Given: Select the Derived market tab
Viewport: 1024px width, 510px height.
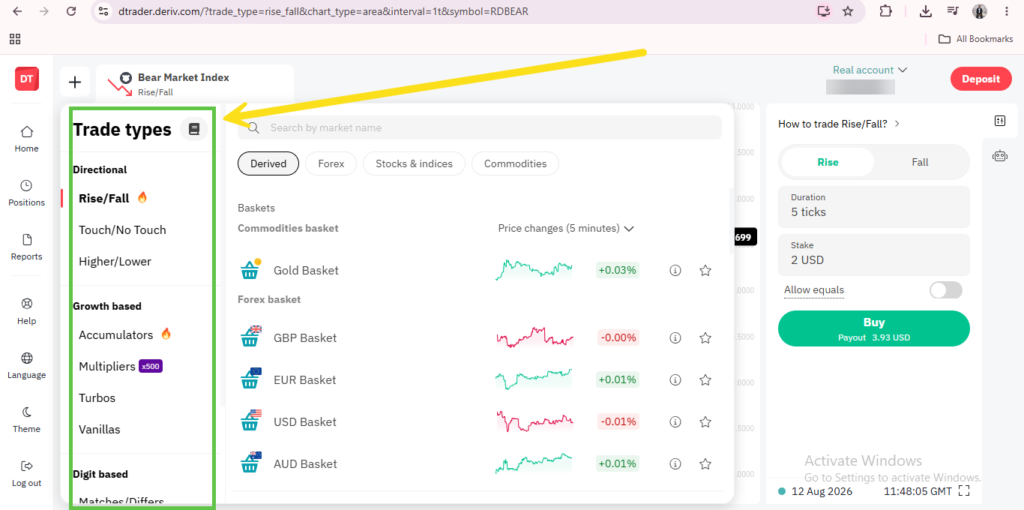Looking at the screenshot, I should click(268, 164).
